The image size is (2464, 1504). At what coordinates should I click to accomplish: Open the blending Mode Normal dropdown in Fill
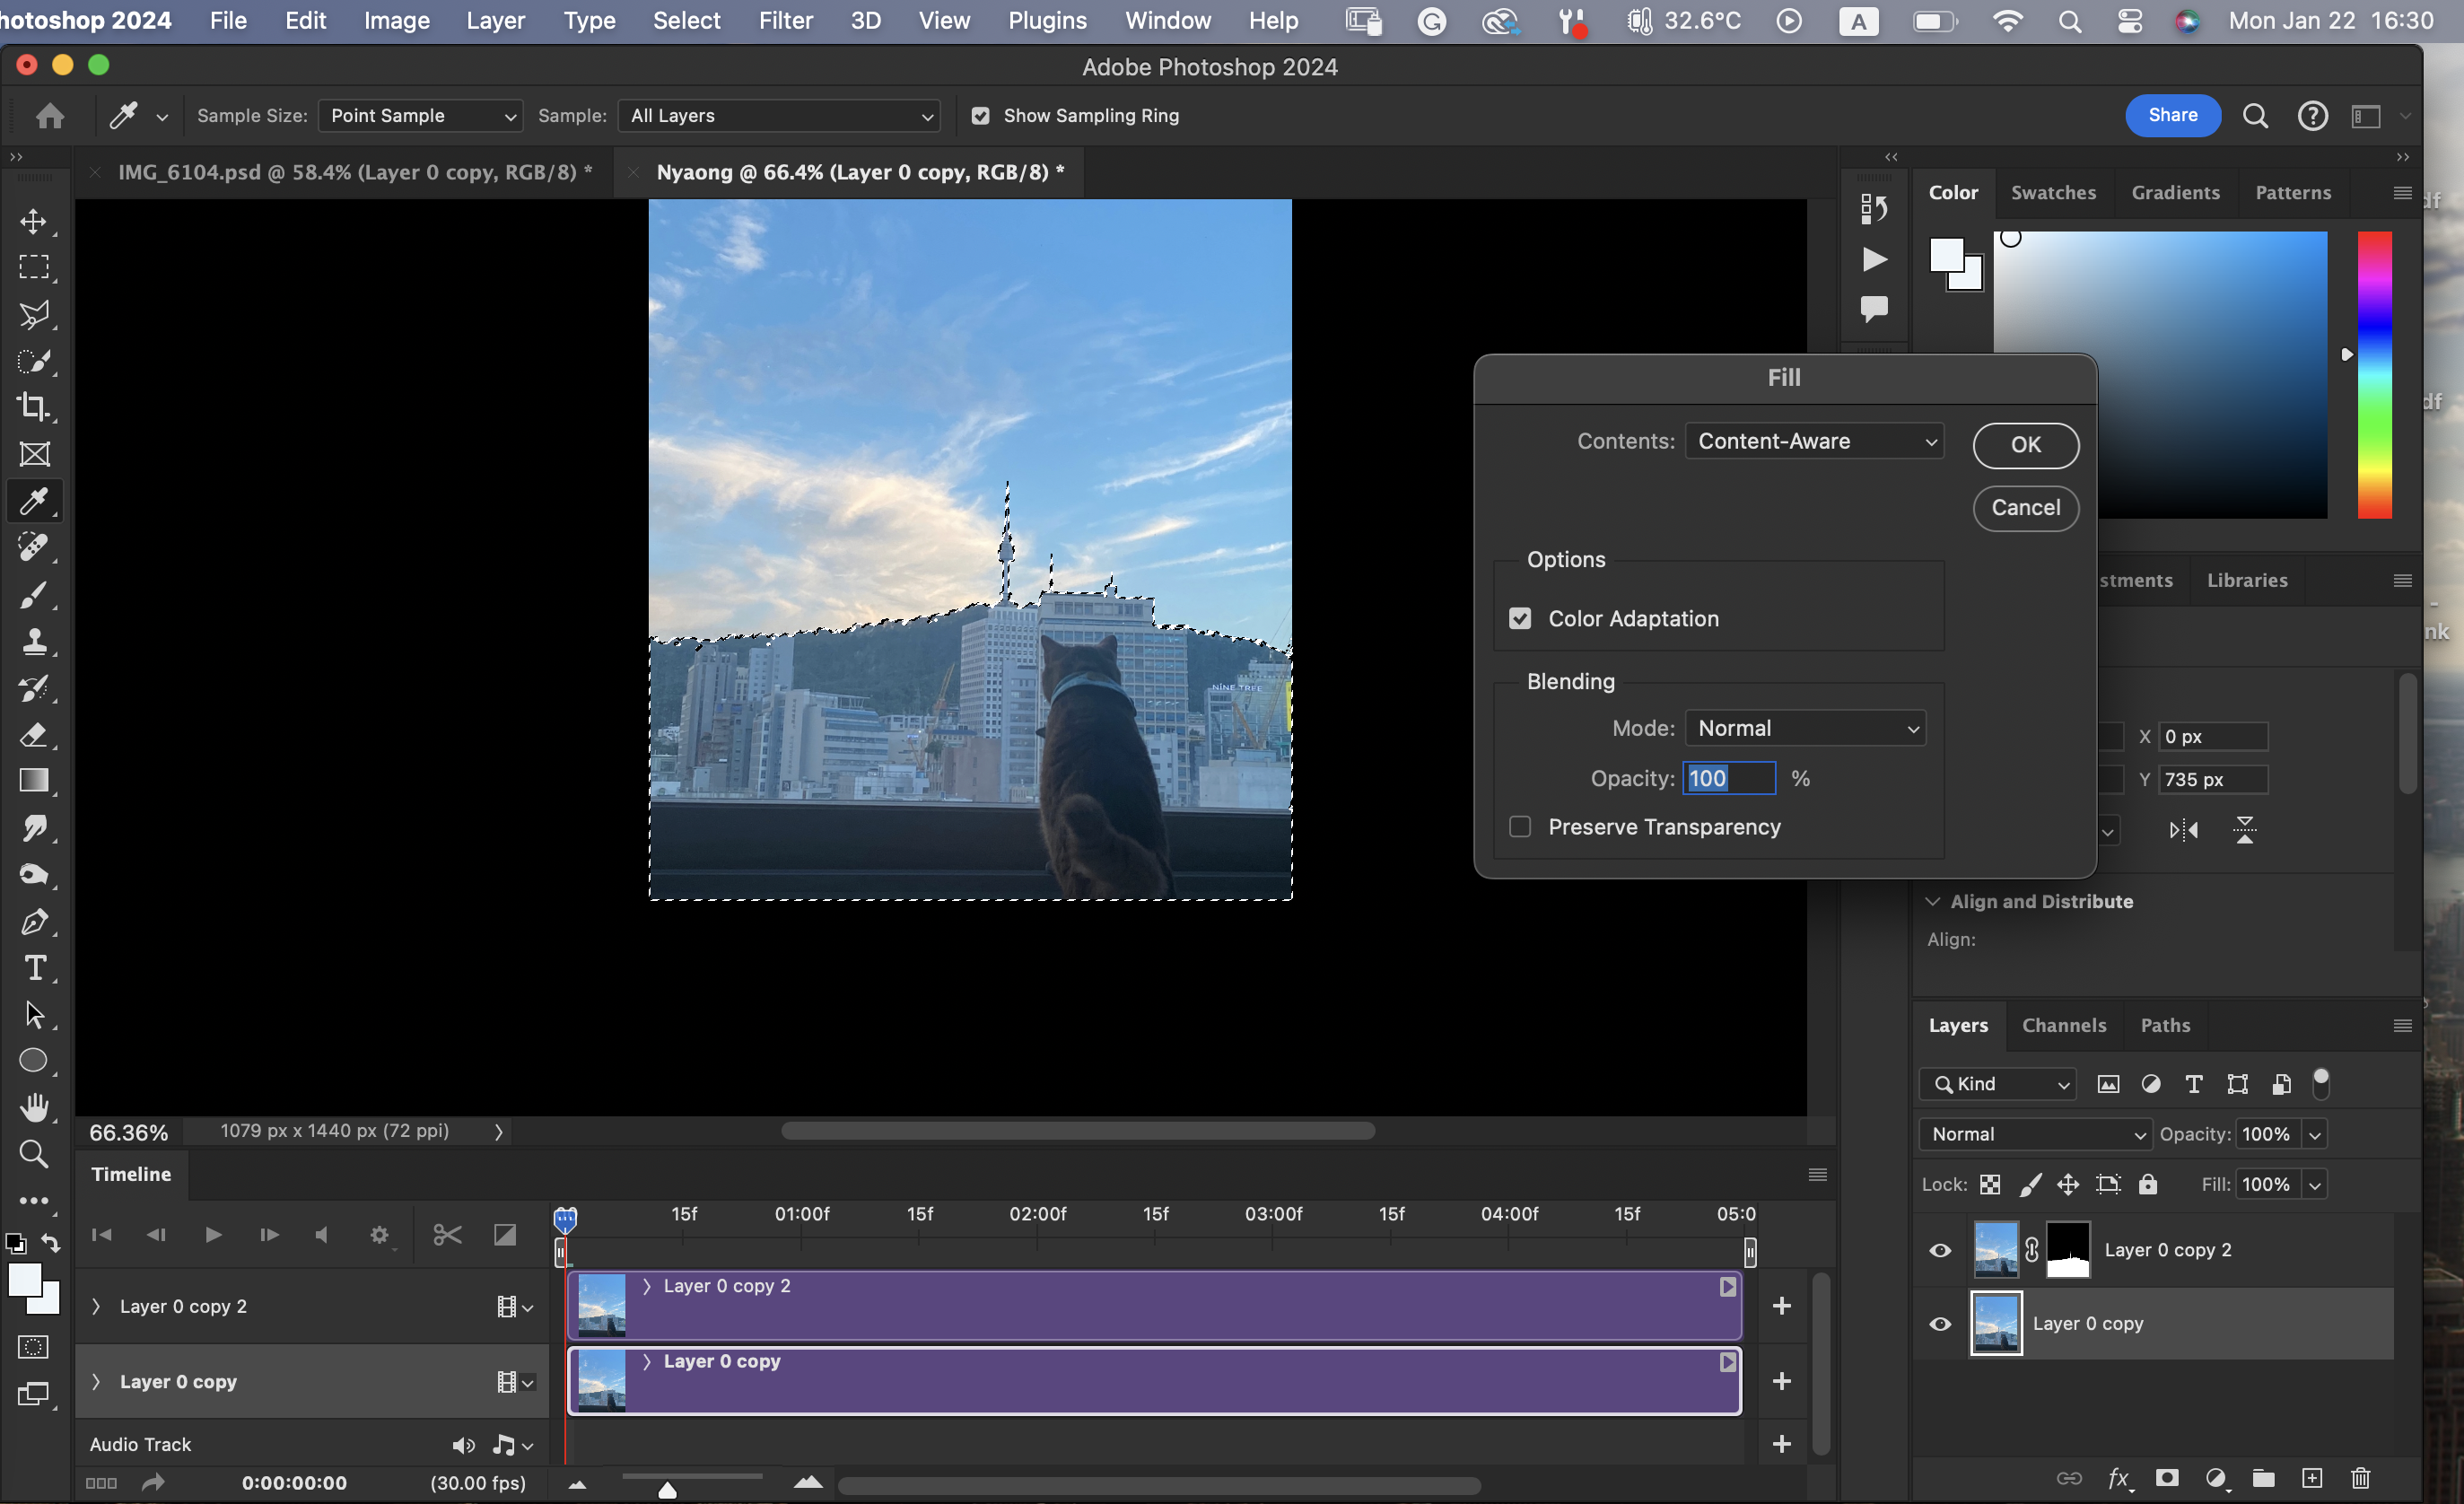(1805, 728)
